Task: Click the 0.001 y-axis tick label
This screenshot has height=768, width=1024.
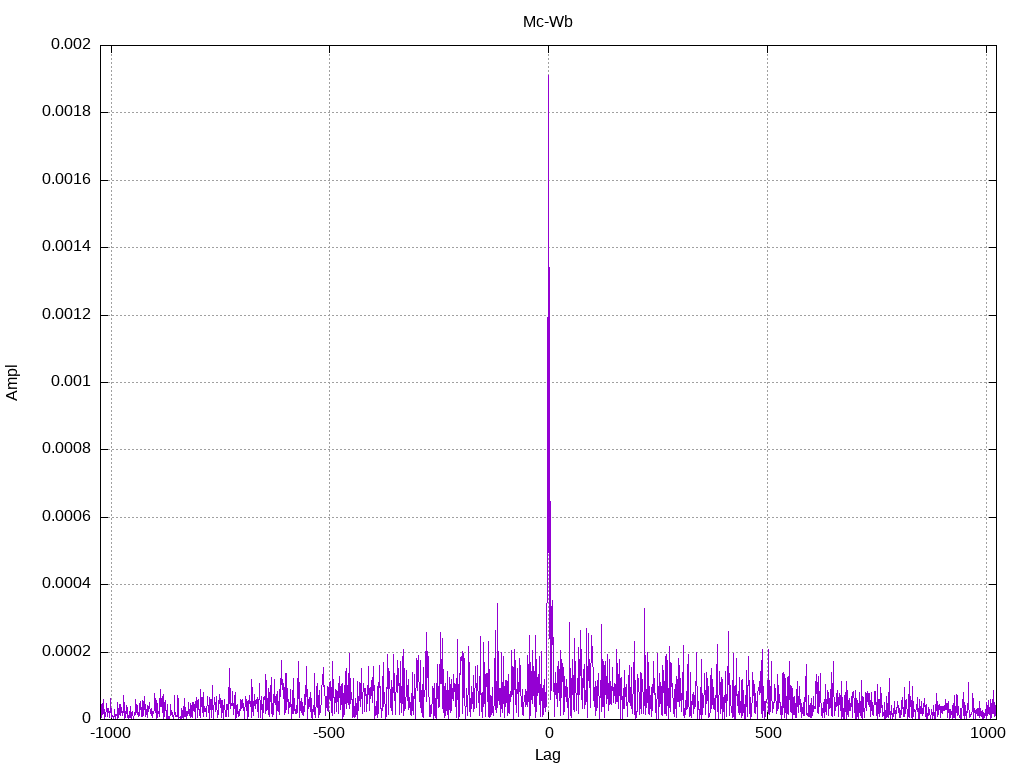Action: (x=70, y=382)
